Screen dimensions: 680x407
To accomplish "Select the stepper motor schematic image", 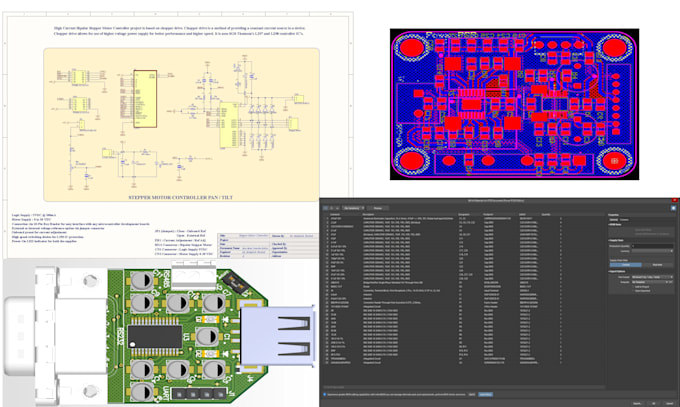I will point(178,135).
